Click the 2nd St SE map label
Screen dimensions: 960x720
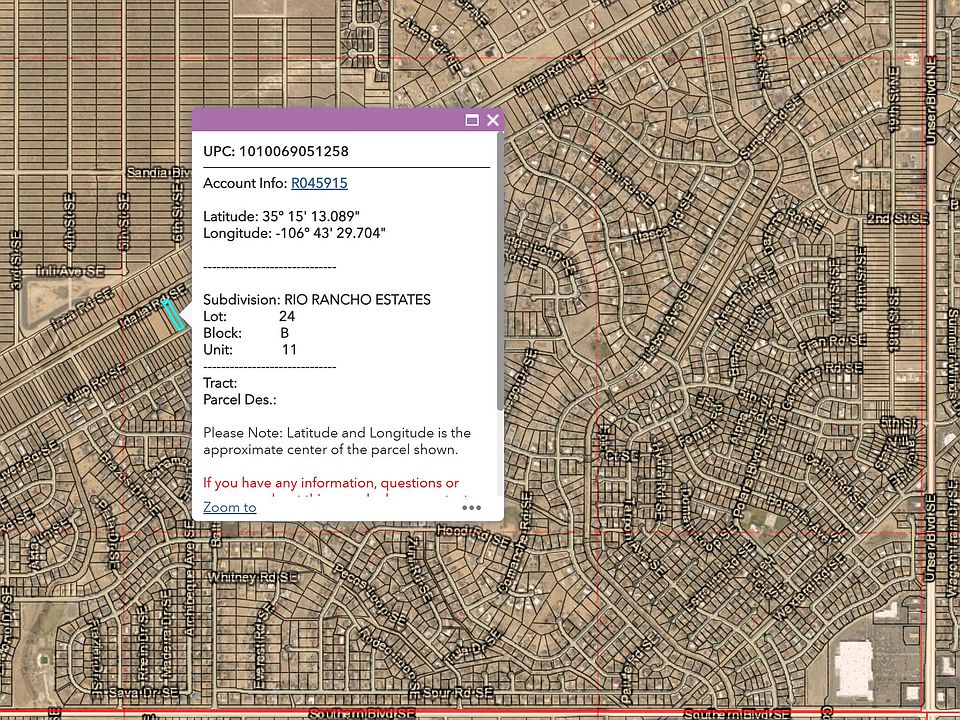(x=898, y=218)
